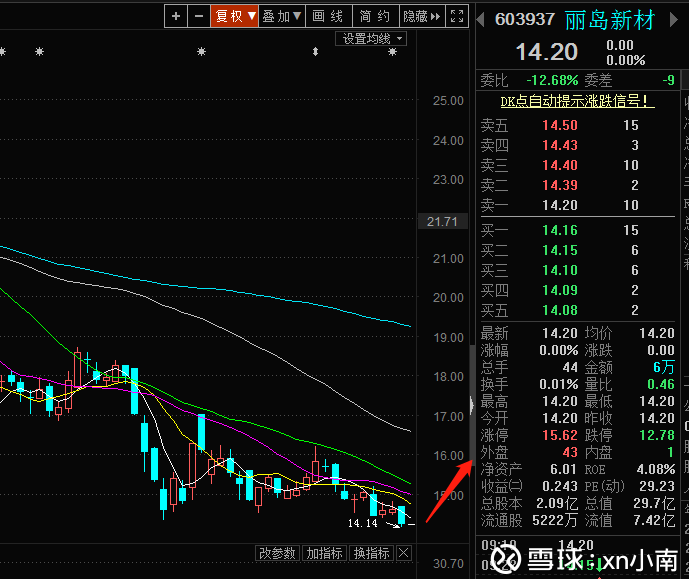Image resolution: width=689 pixels, height=579 pixels.
Task: Close the indicator panel X
Action: (x=404, y=553)
